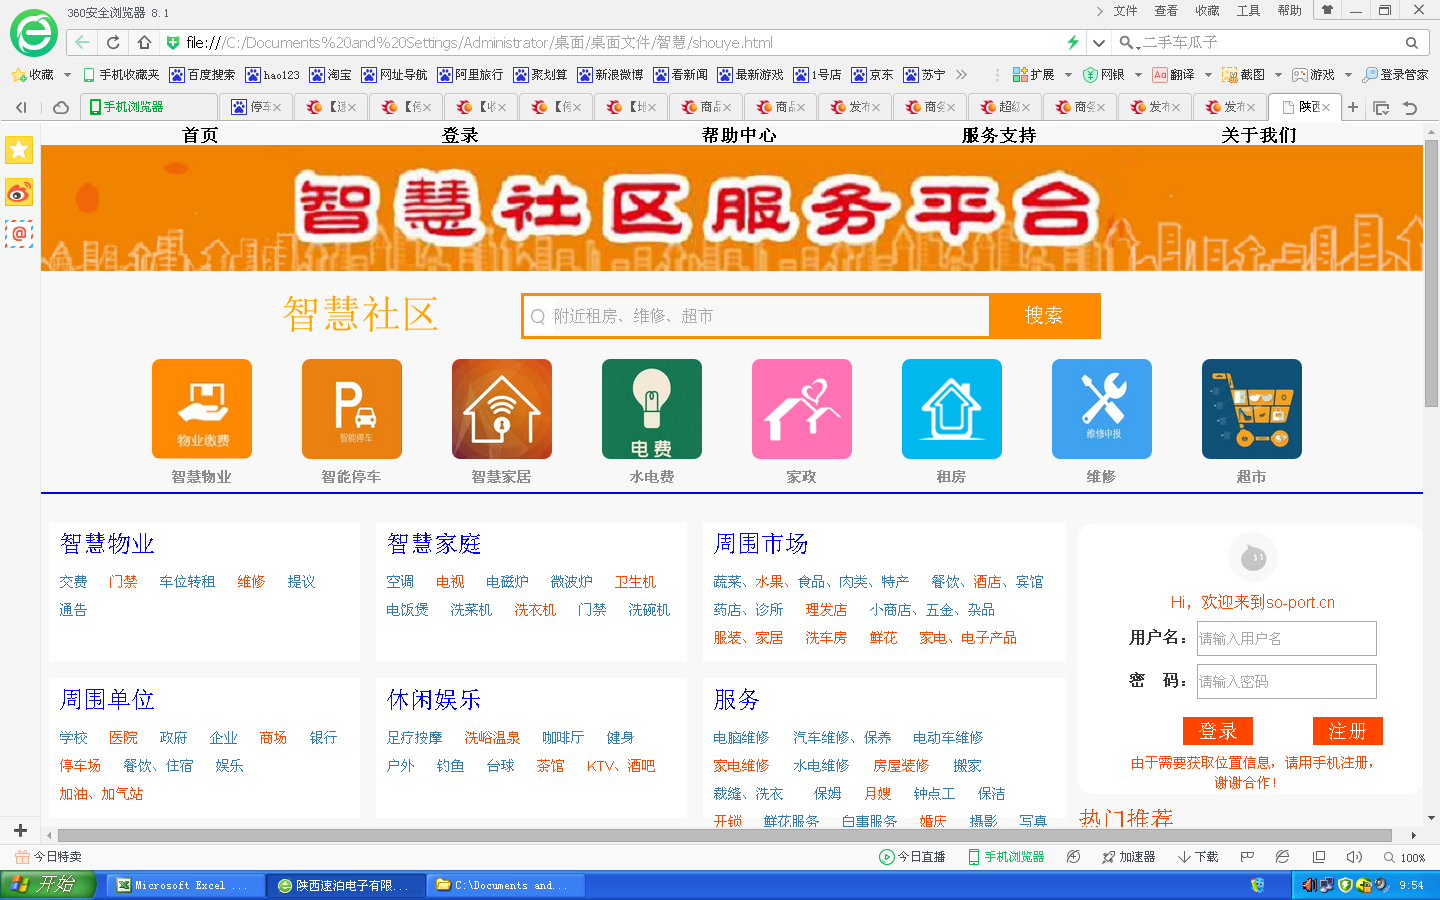Open the 智能停车 parking icon
The width and height of the screenshot is (1440, 900).
pyautogui.click(x=352, y=409)
